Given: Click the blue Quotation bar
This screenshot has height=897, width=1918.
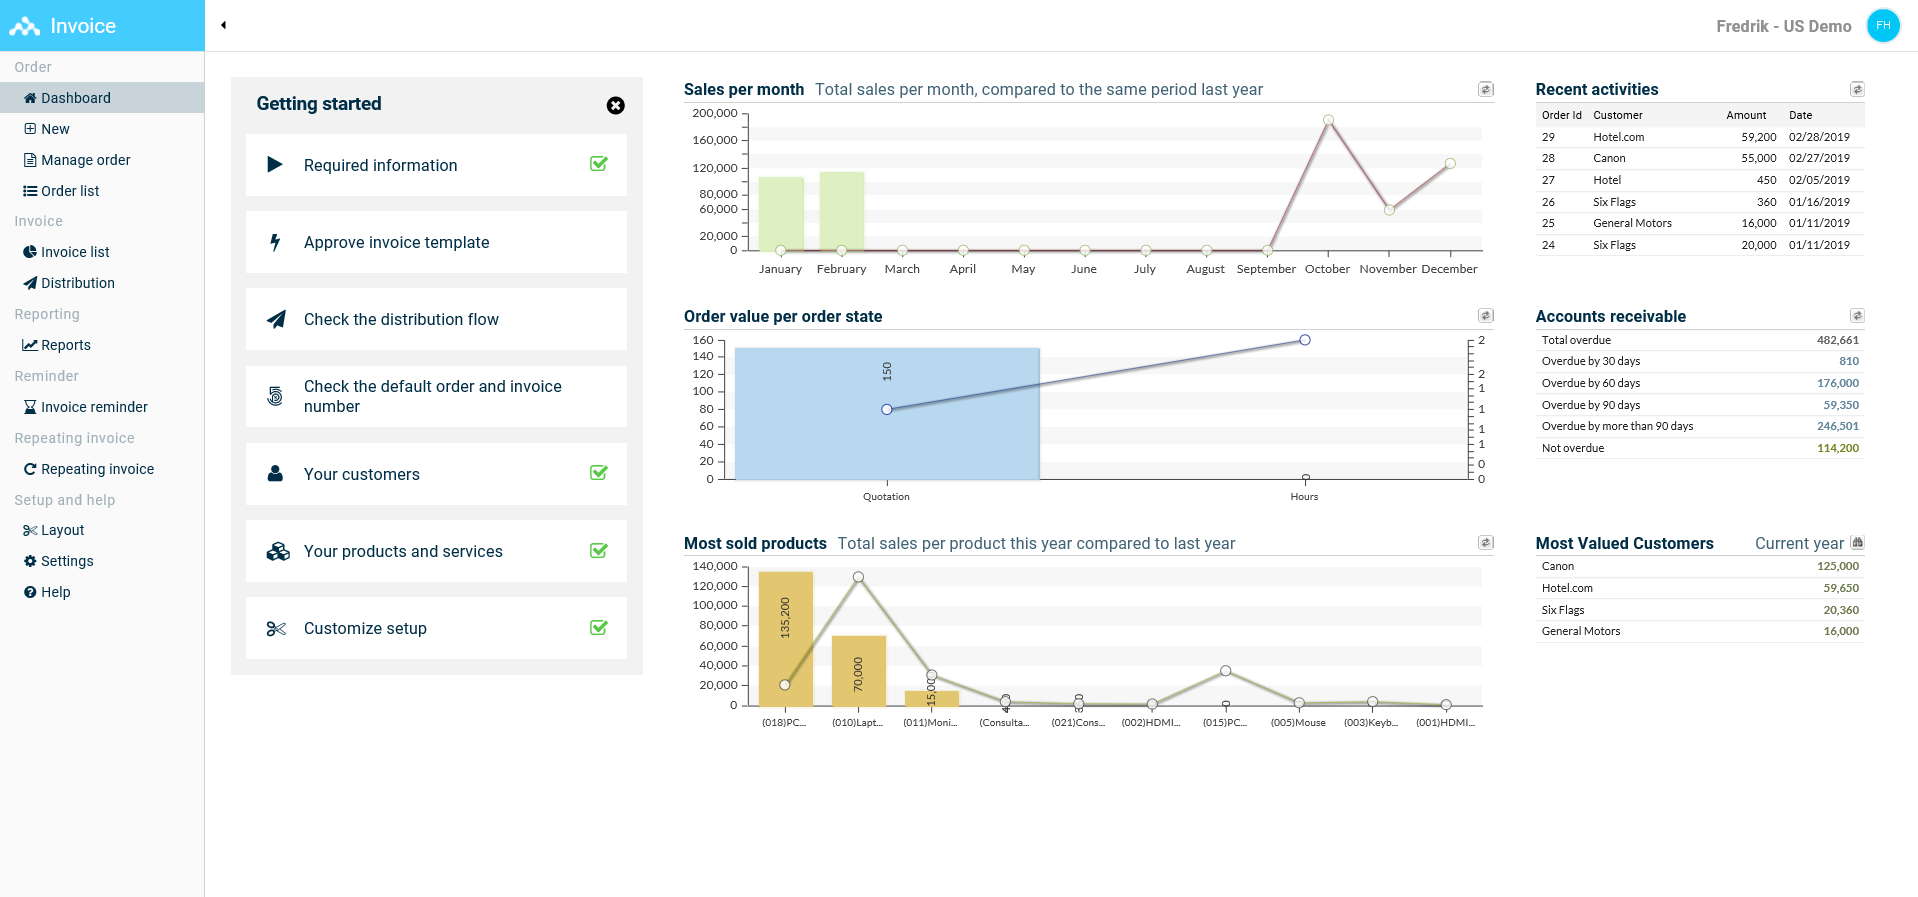Looking at the screenshot, I should pos(887,413).
